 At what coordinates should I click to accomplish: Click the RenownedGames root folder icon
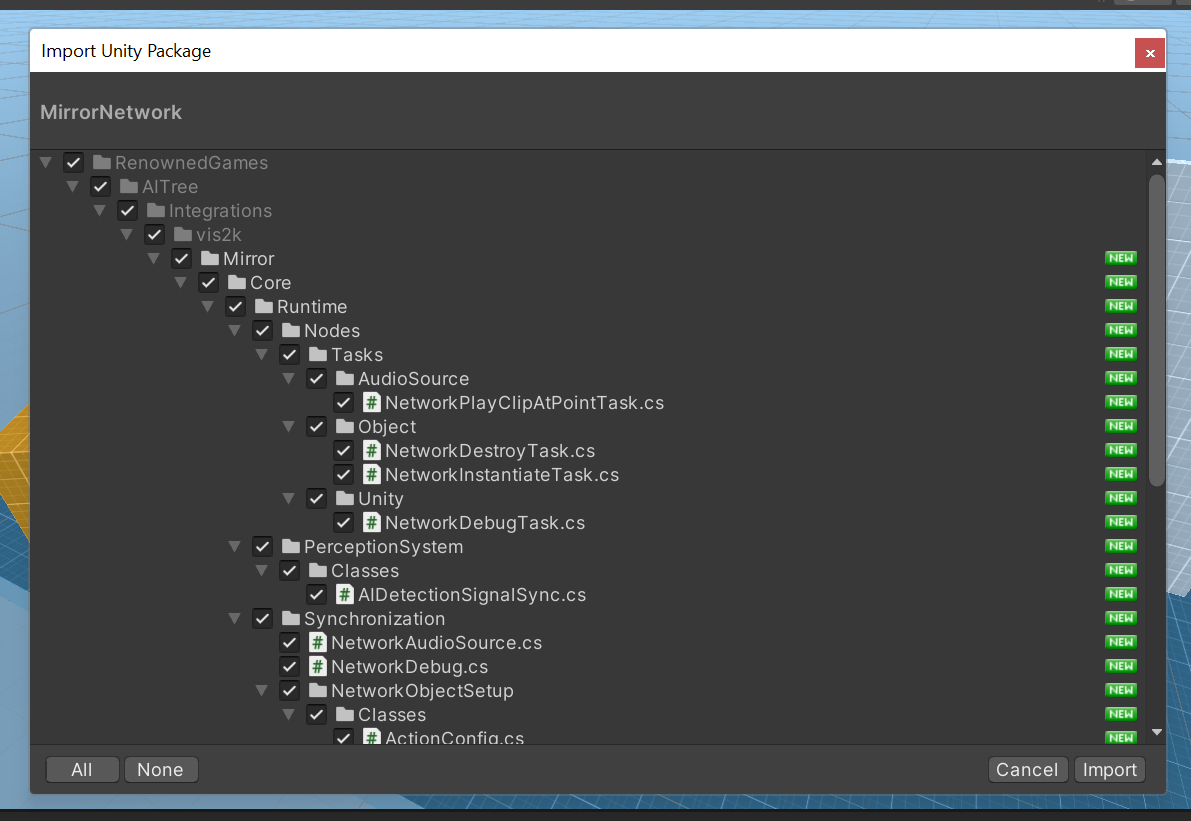[101, 163]
